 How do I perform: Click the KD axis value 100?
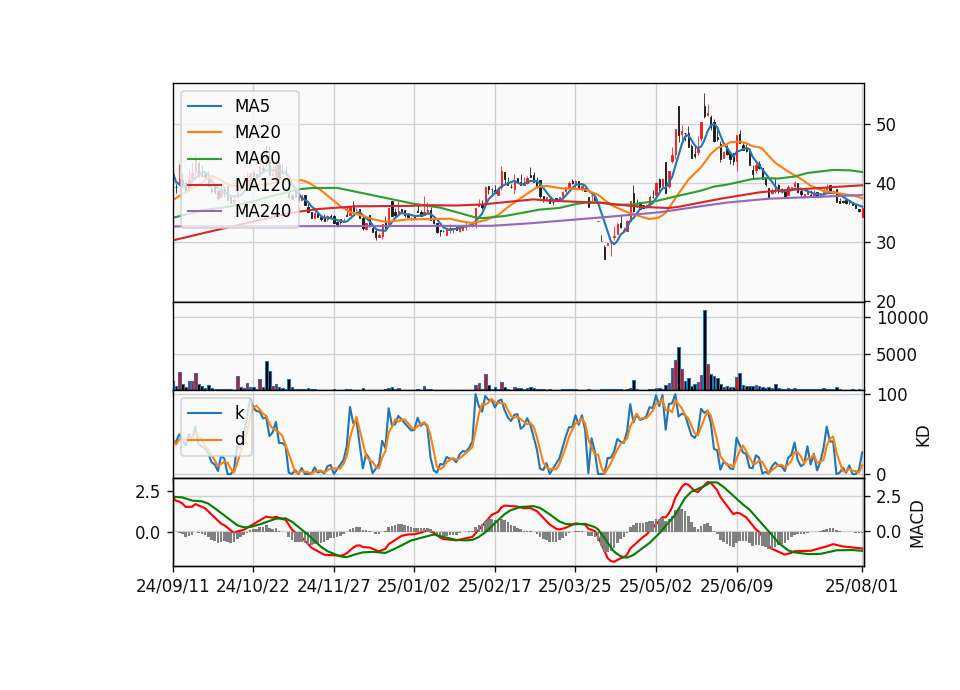892,395
